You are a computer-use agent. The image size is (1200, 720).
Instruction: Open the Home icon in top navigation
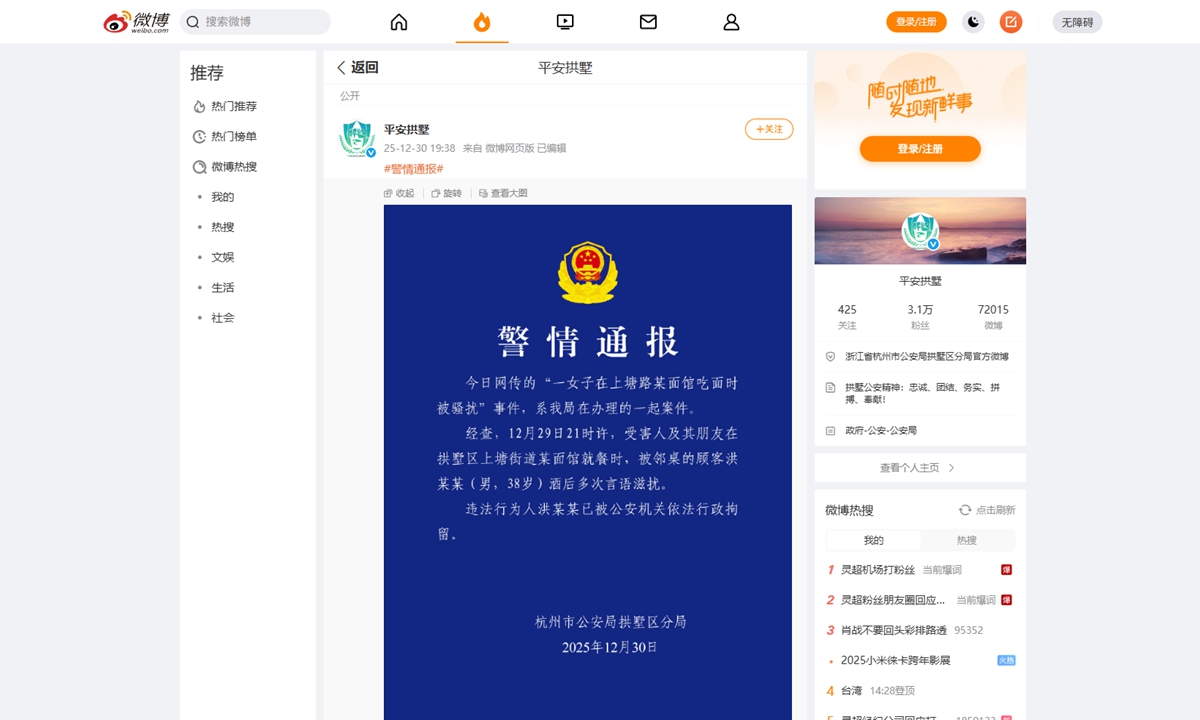tap(398, 21)
